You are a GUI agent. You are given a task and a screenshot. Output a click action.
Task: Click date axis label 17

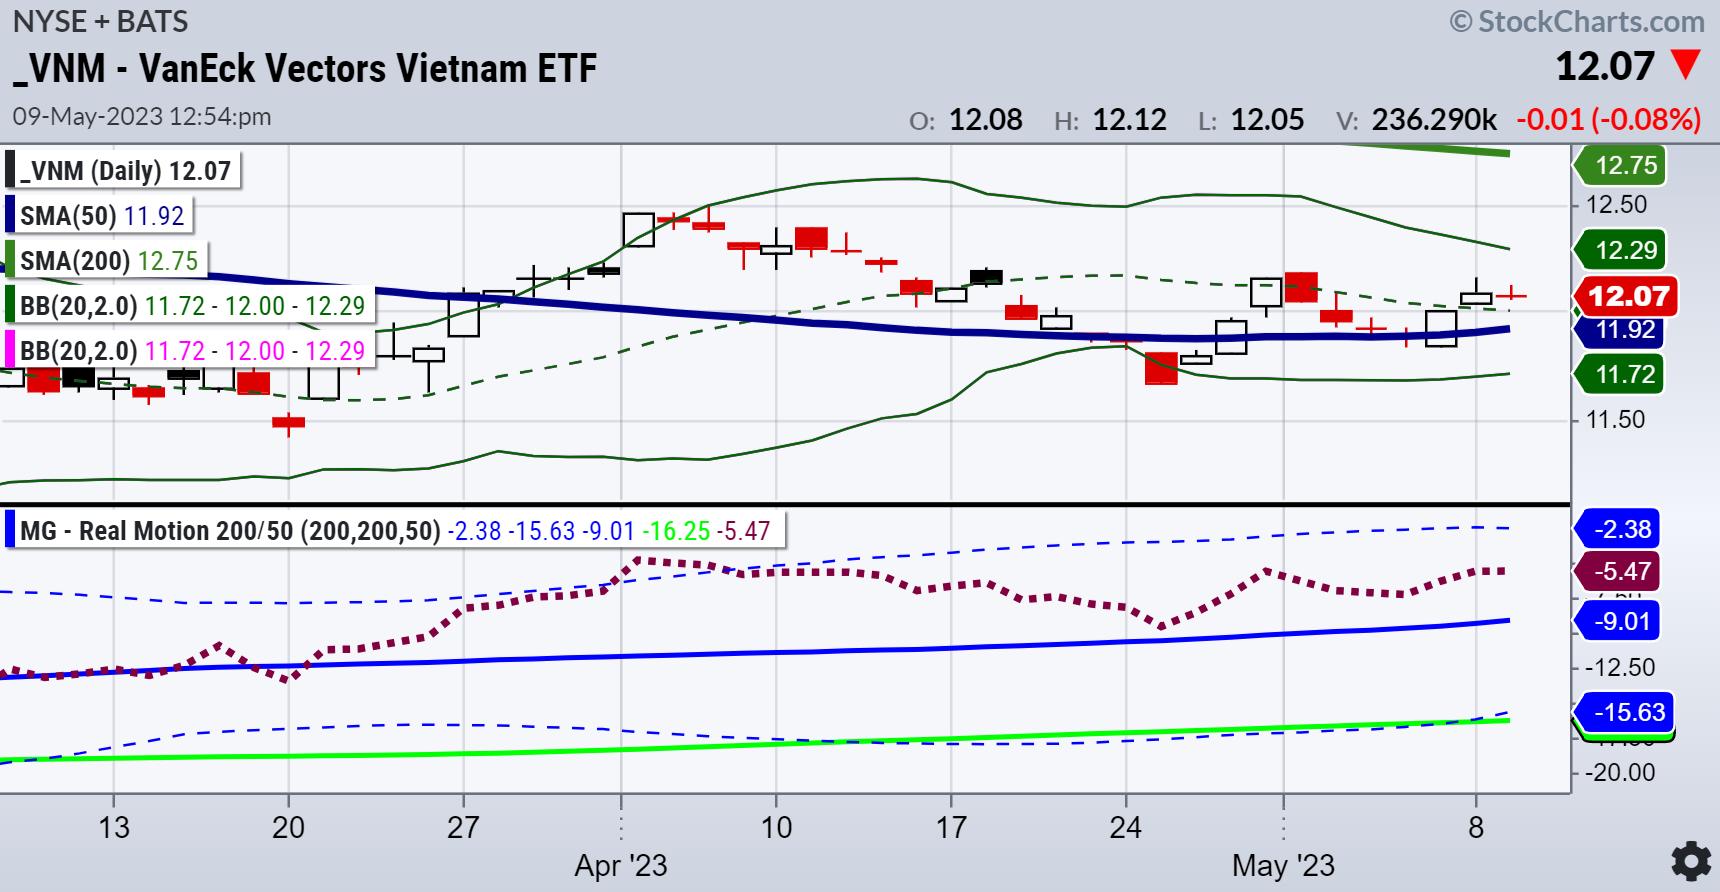click(x=951, y=828)
